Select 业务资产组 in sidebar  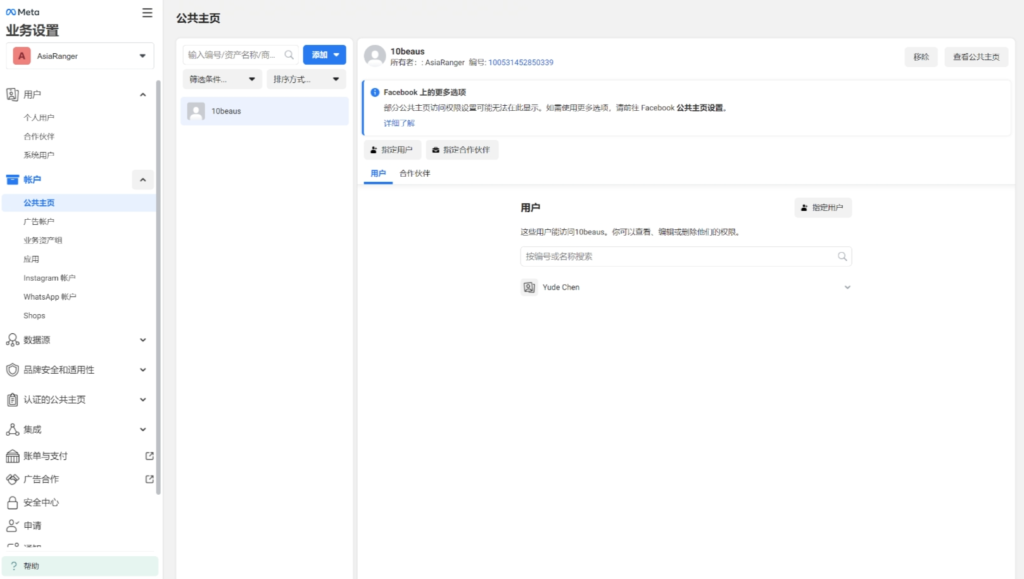click(43, 240)
